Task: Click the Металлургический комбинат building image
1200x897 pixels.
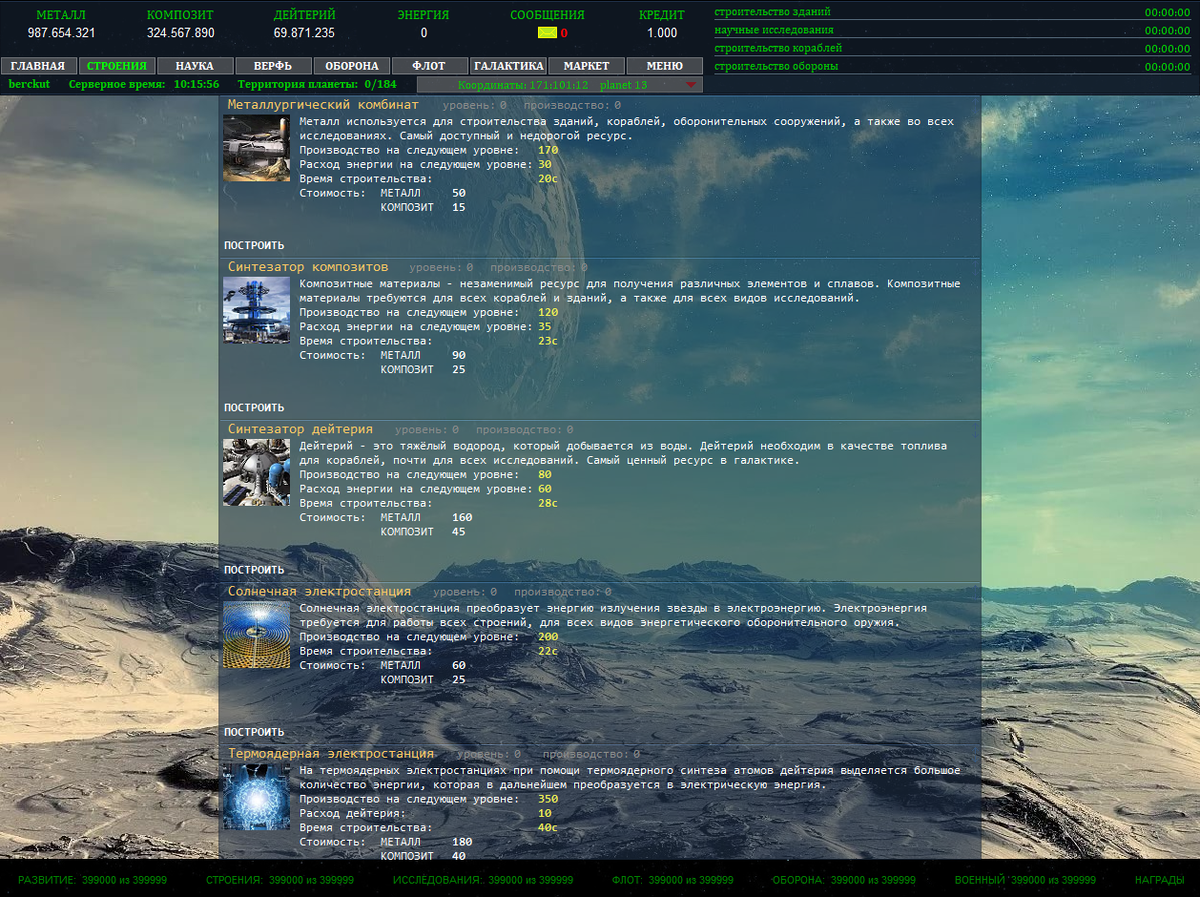Action: coord(256,148)
